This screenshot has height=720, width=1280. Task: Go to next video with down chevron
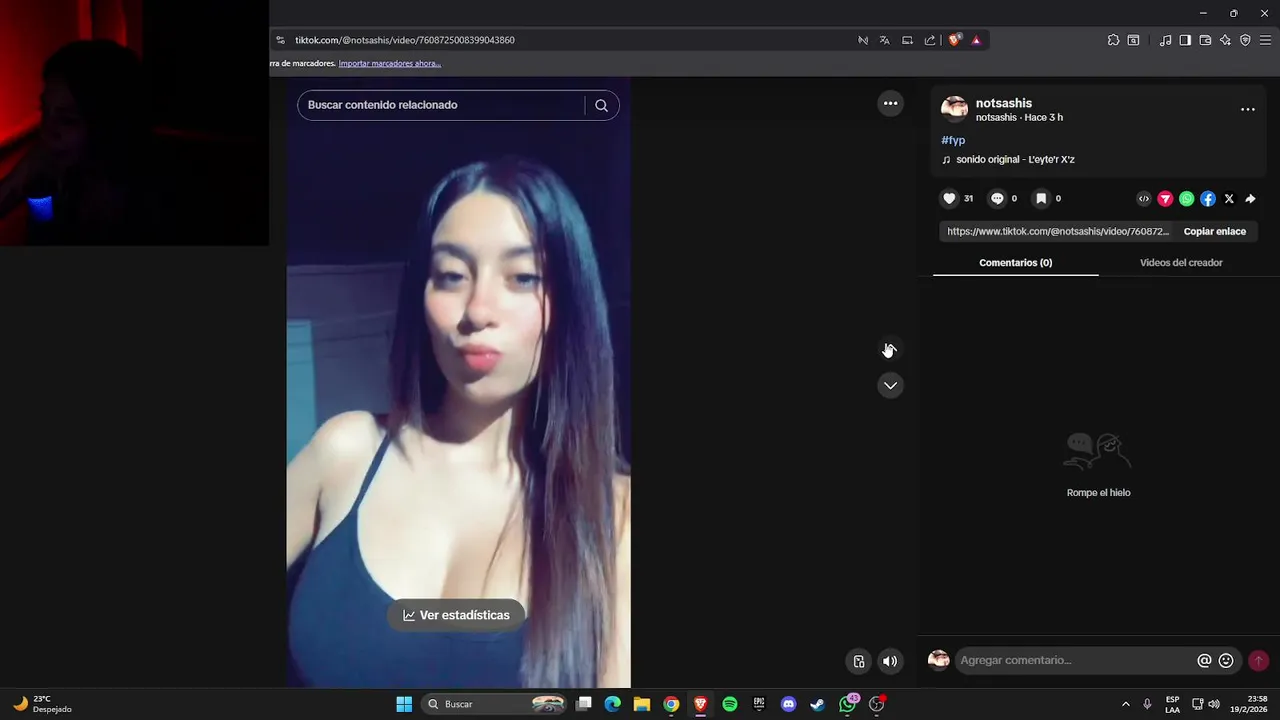890,386
